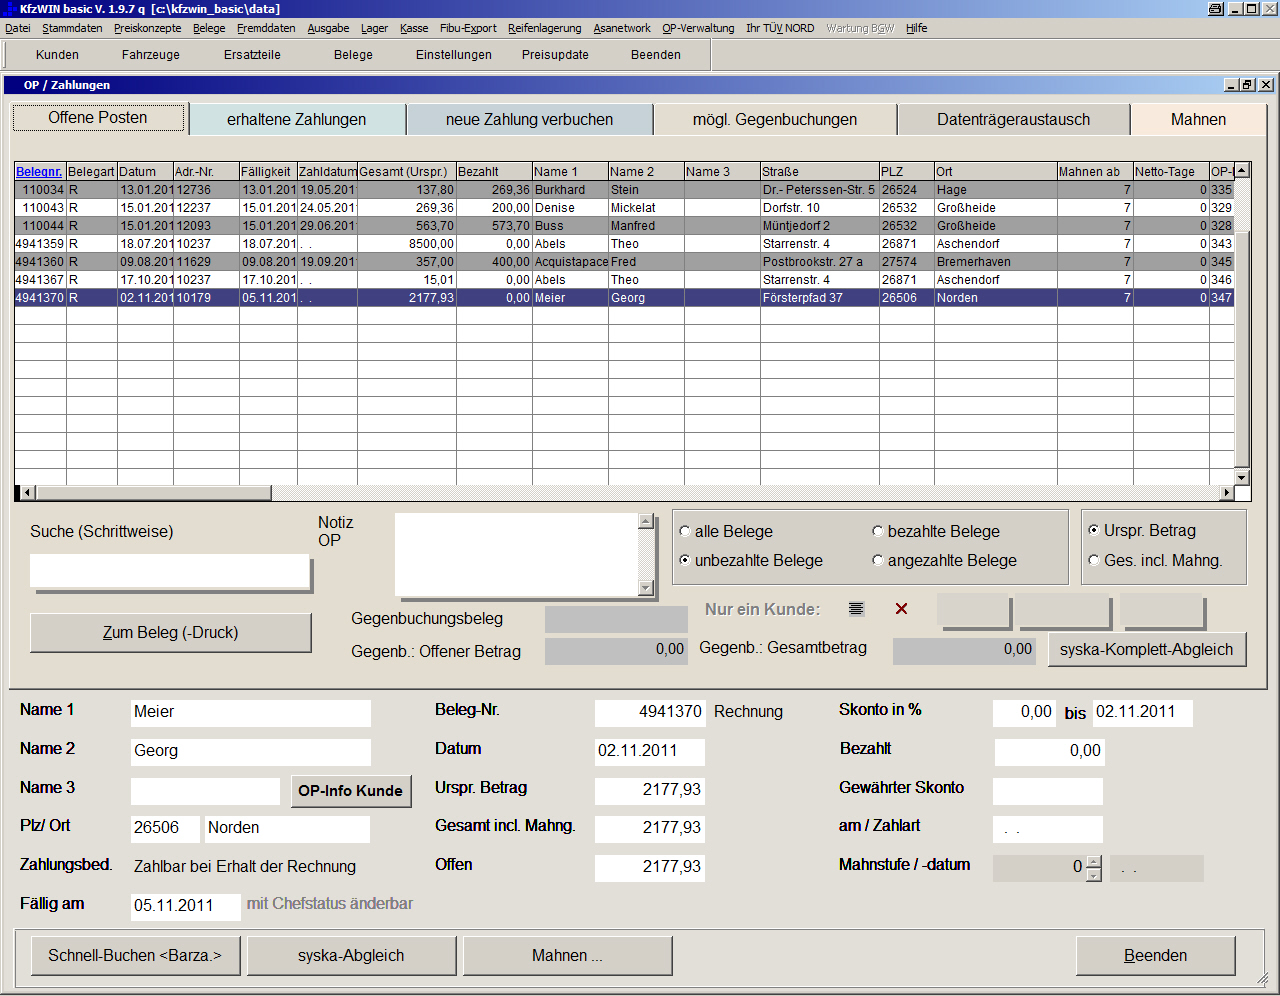Open the Datenträgeraustausch tab
This screenshot has width=1280, height=996.
click(1014, 119)
